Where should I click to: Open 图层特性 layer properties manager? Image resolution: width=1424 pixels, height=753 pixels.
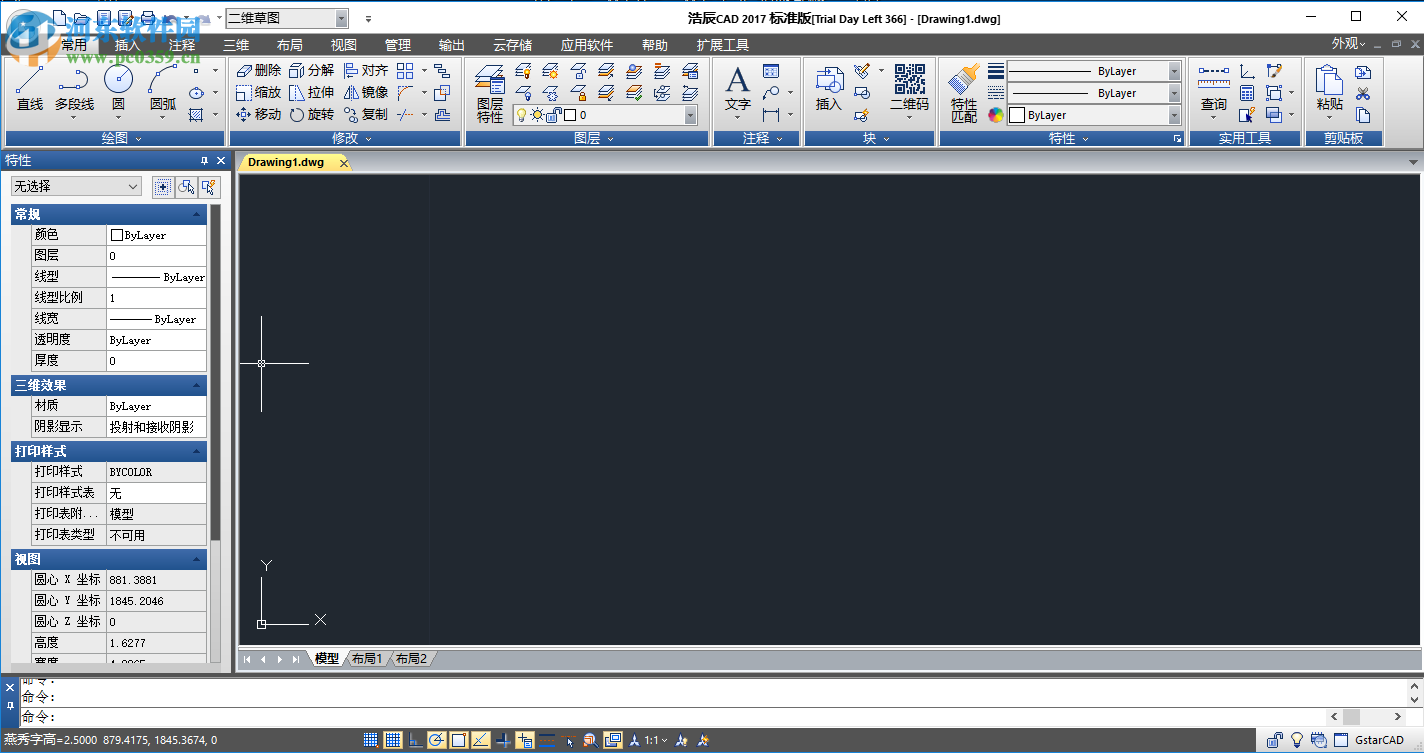(x=490, y=94)
